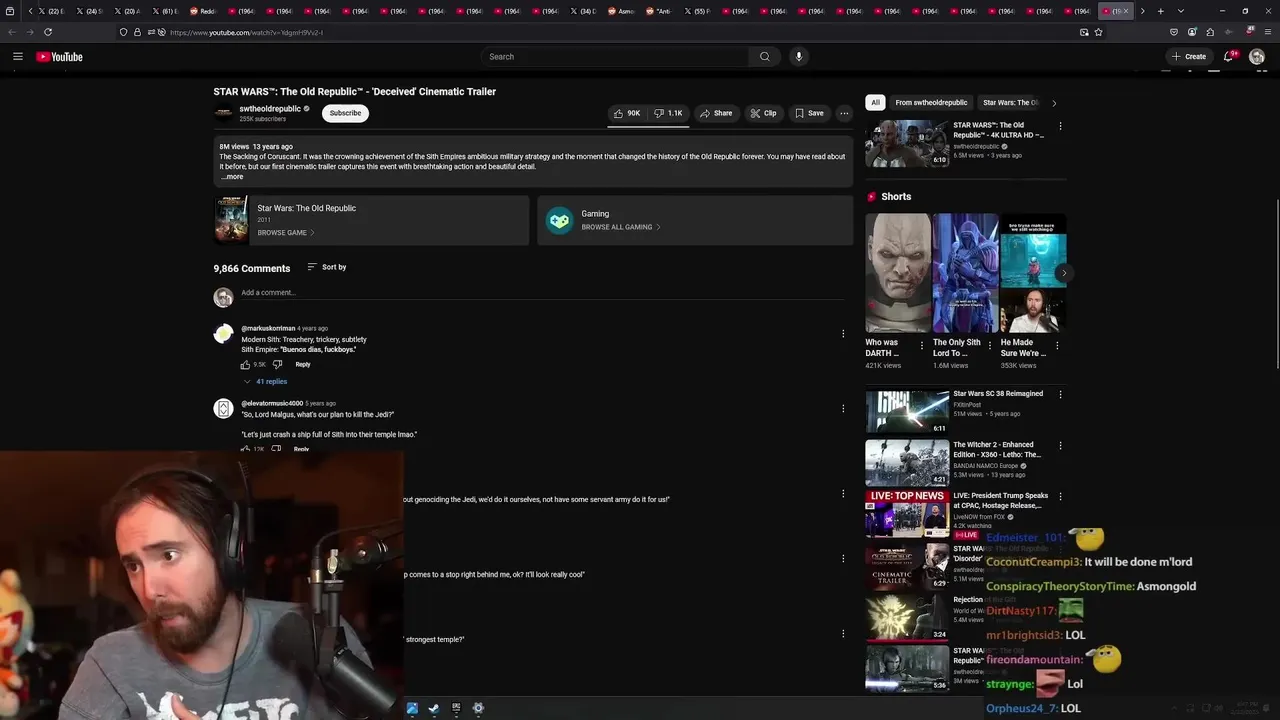Open options menu for @markuskorriman comment
Image resolution: width=1280 pixels, height=720 pixels.
click(x=843, y=334)
